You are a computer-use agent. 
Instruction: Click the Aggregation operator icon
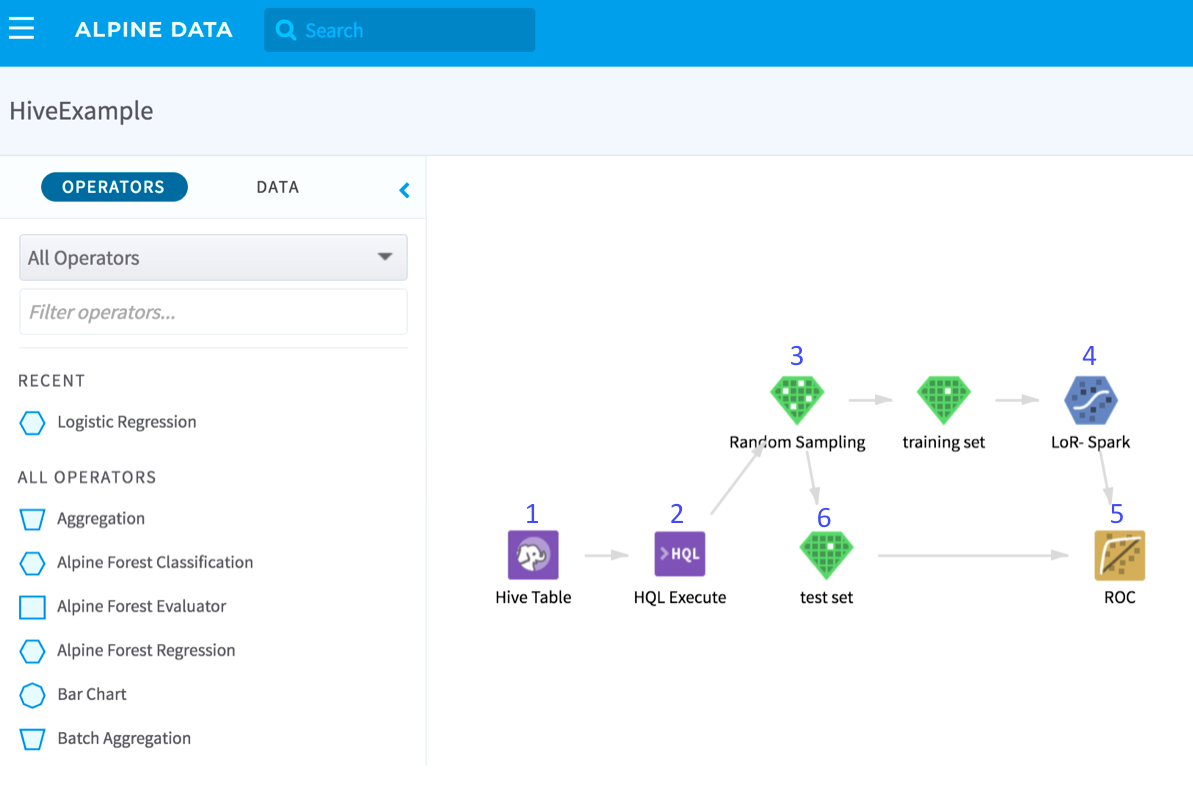[33, 519]
